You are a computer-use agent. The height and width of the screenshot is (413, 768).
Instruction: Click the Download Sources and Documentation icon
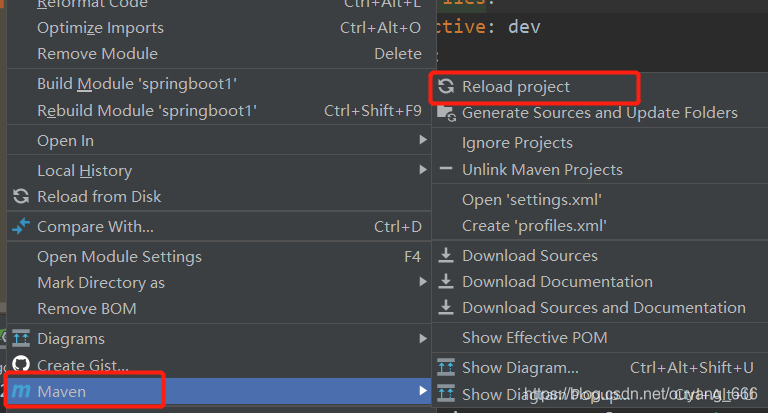point(446,307)
